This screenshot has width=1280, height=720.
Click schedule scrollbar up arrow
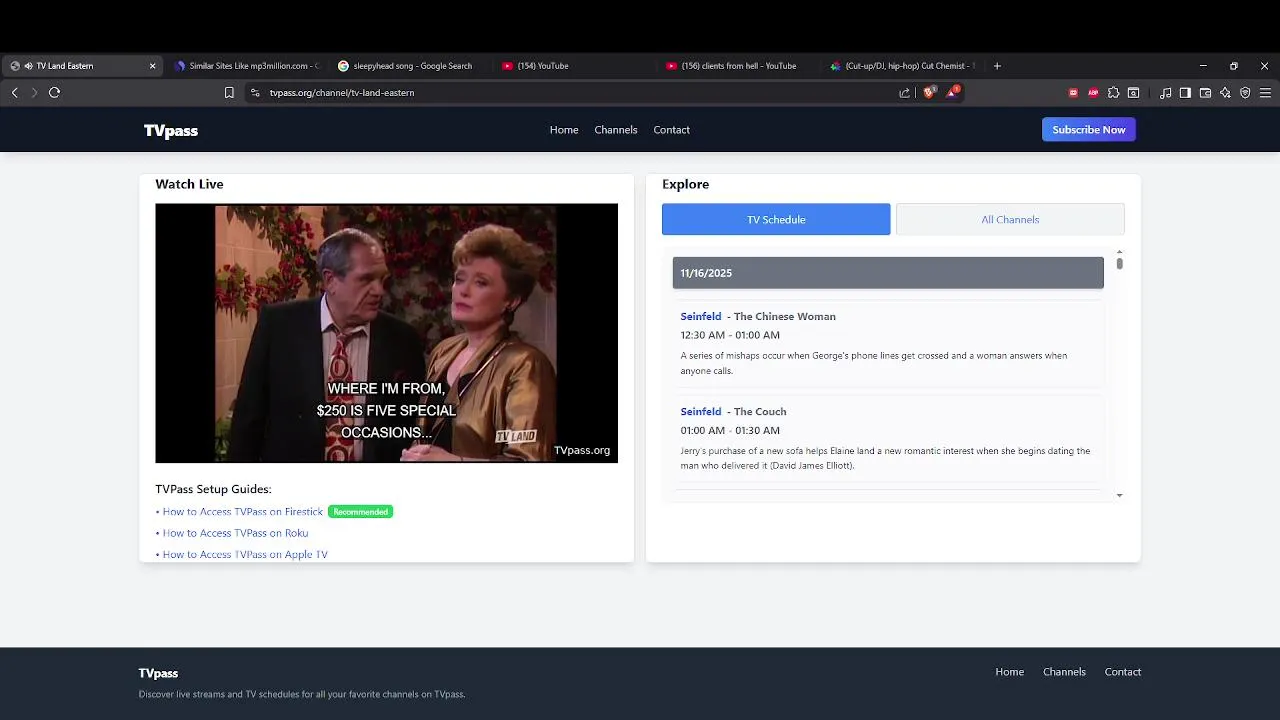[1119, 252]
